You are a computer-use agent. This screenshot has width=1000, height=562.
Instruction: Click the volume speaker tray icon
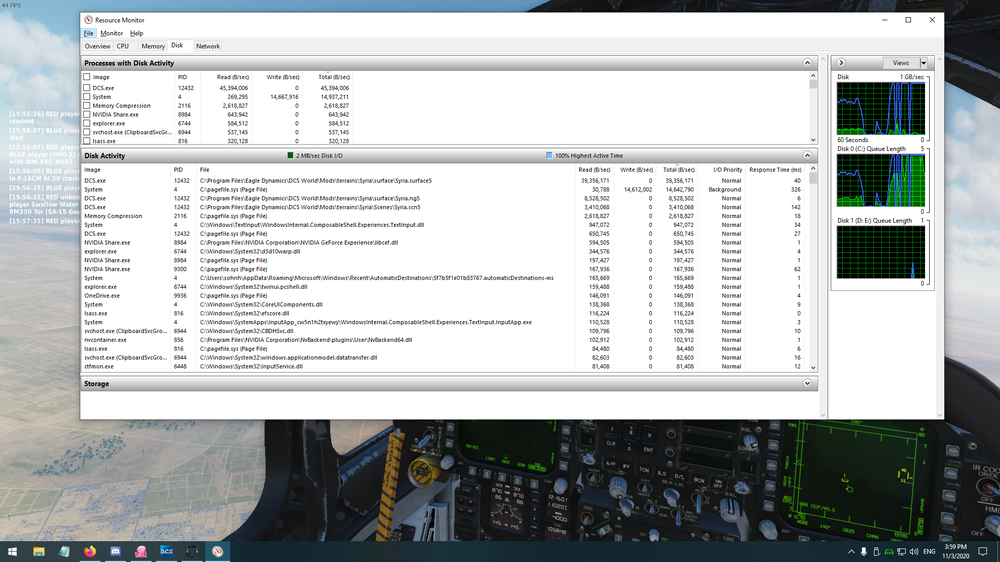[x=914, y=551]
